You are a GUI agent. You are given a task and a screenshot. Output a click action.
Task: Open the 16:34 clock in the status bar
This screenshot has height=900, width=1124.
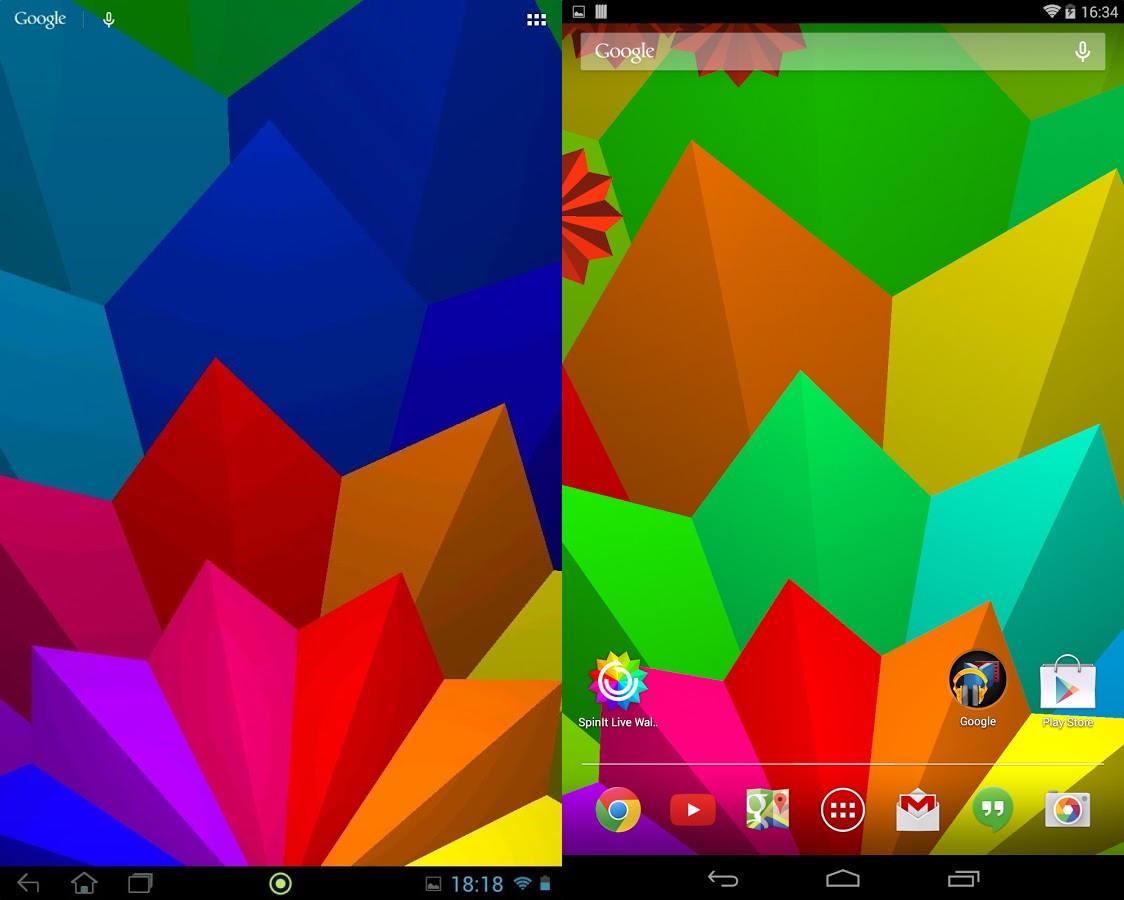[1099, 12]
